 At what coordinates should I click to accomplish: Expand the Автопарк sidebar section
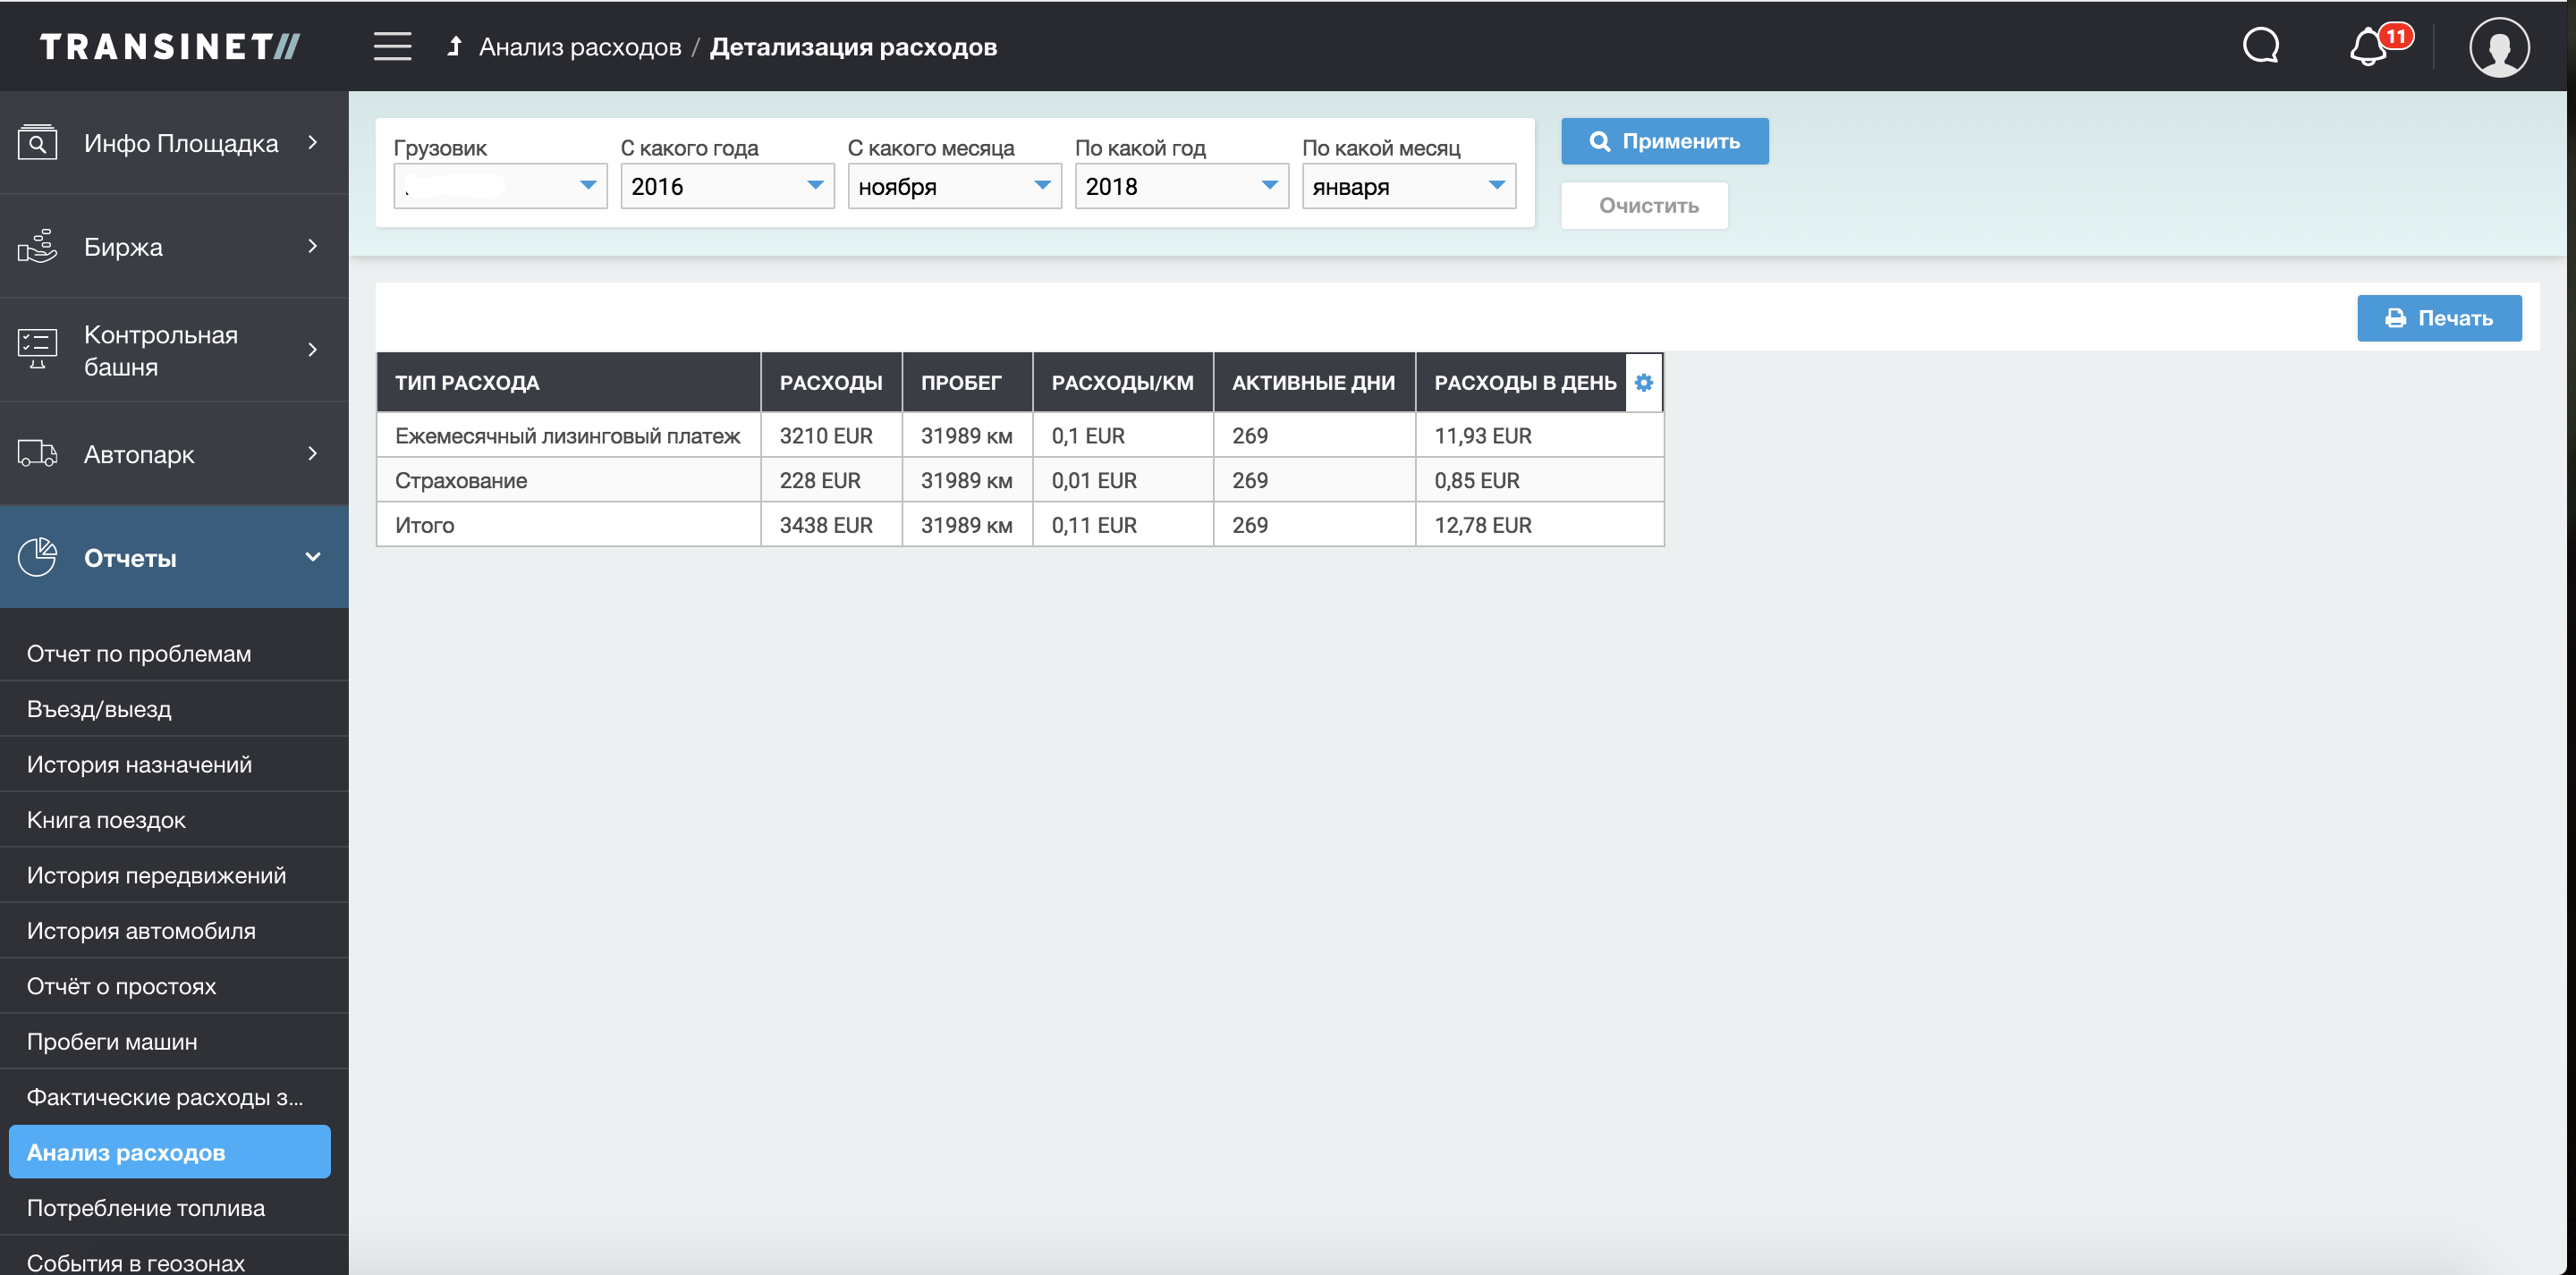click(x=174, y=454)
